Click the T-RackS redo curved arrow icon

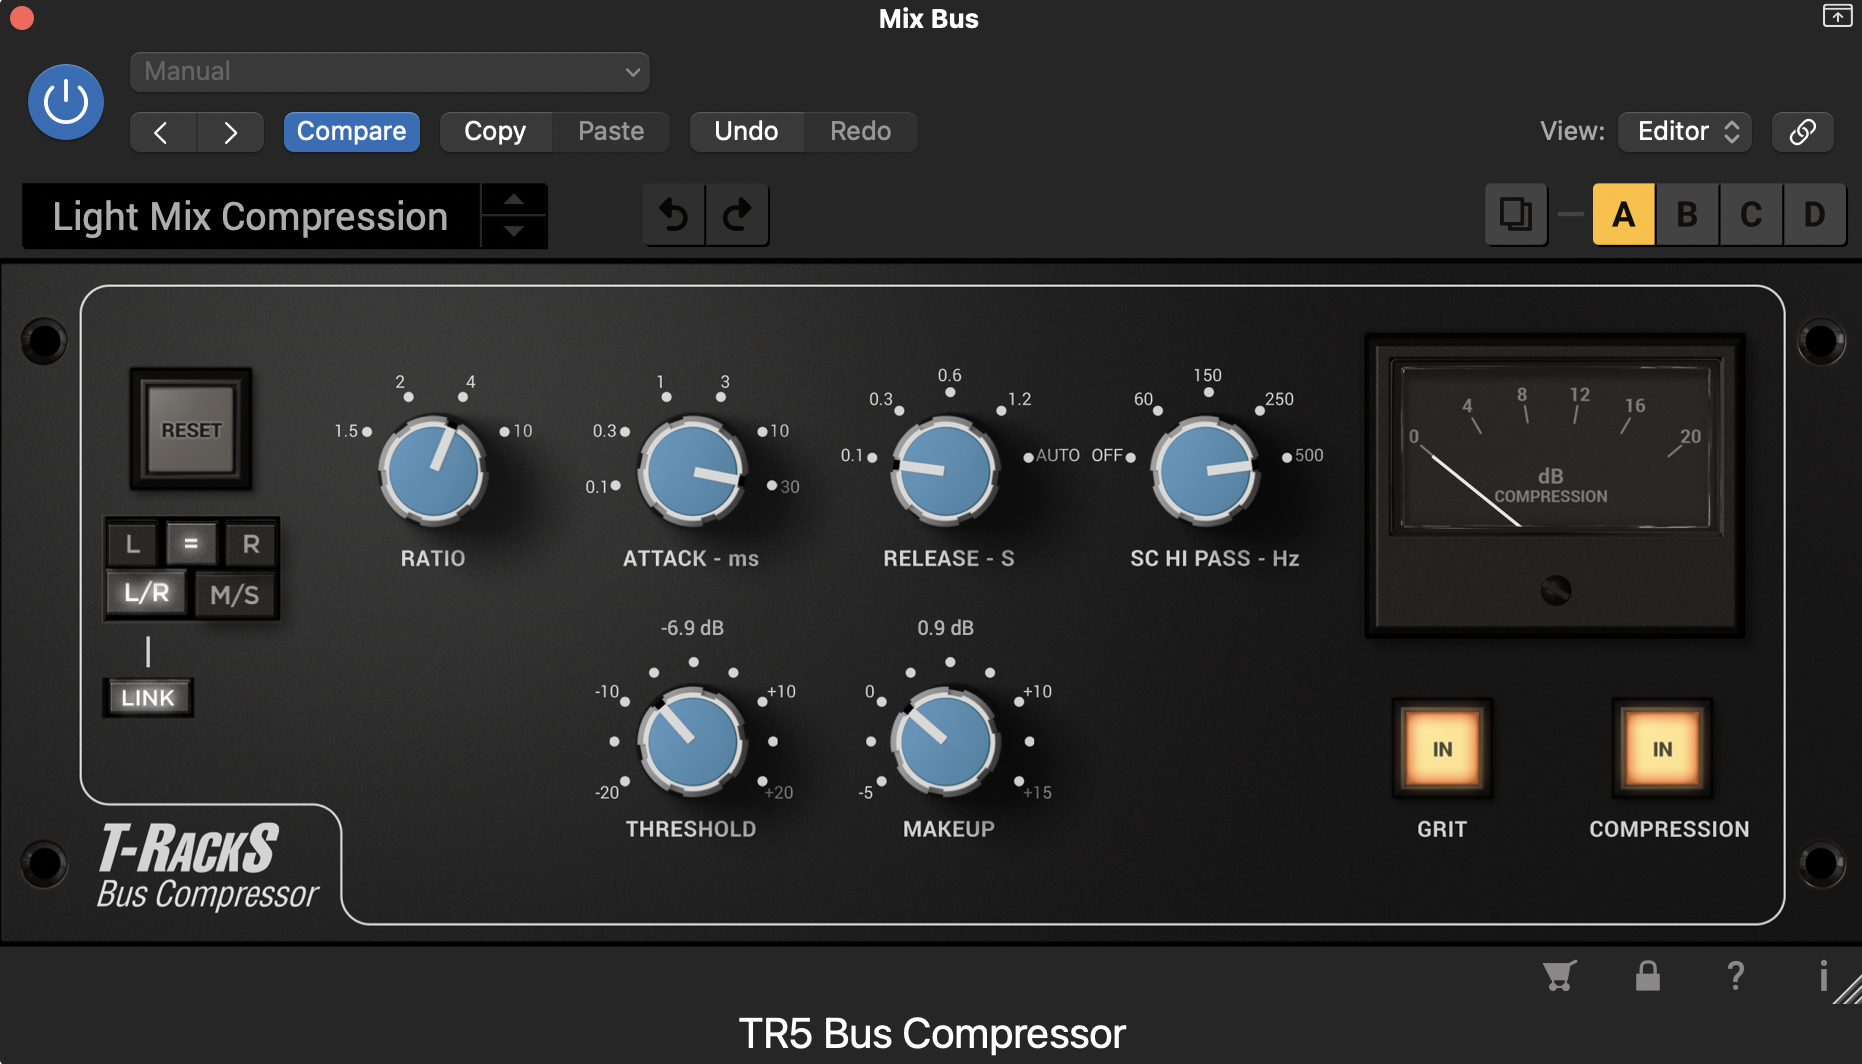tap(737, 215)
